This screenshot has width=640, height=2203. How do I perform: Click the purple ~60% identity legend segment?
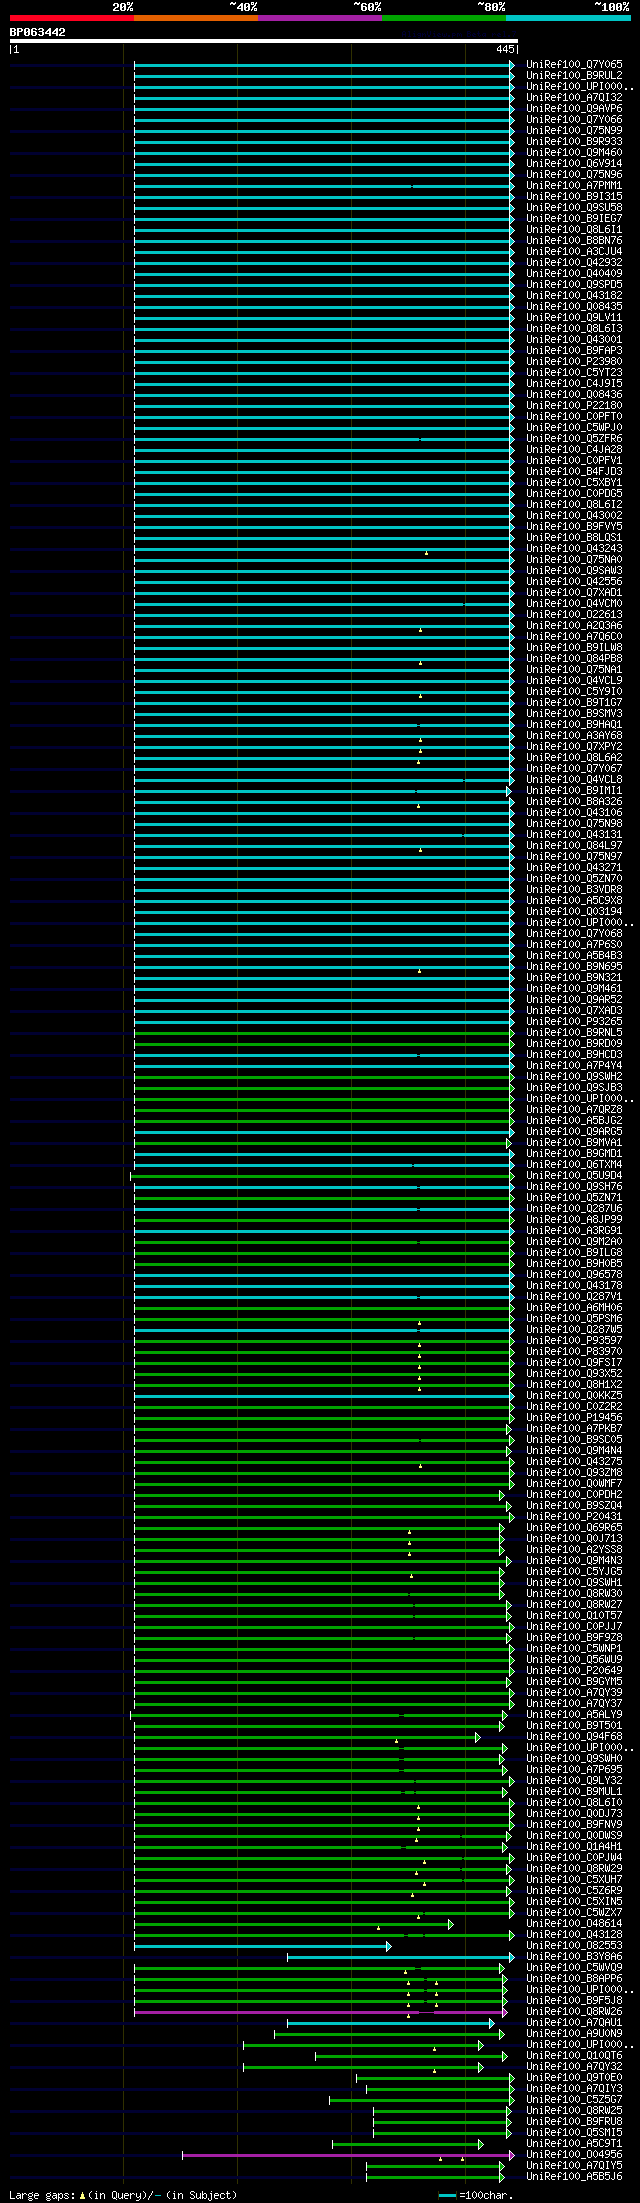coord(320,18)
